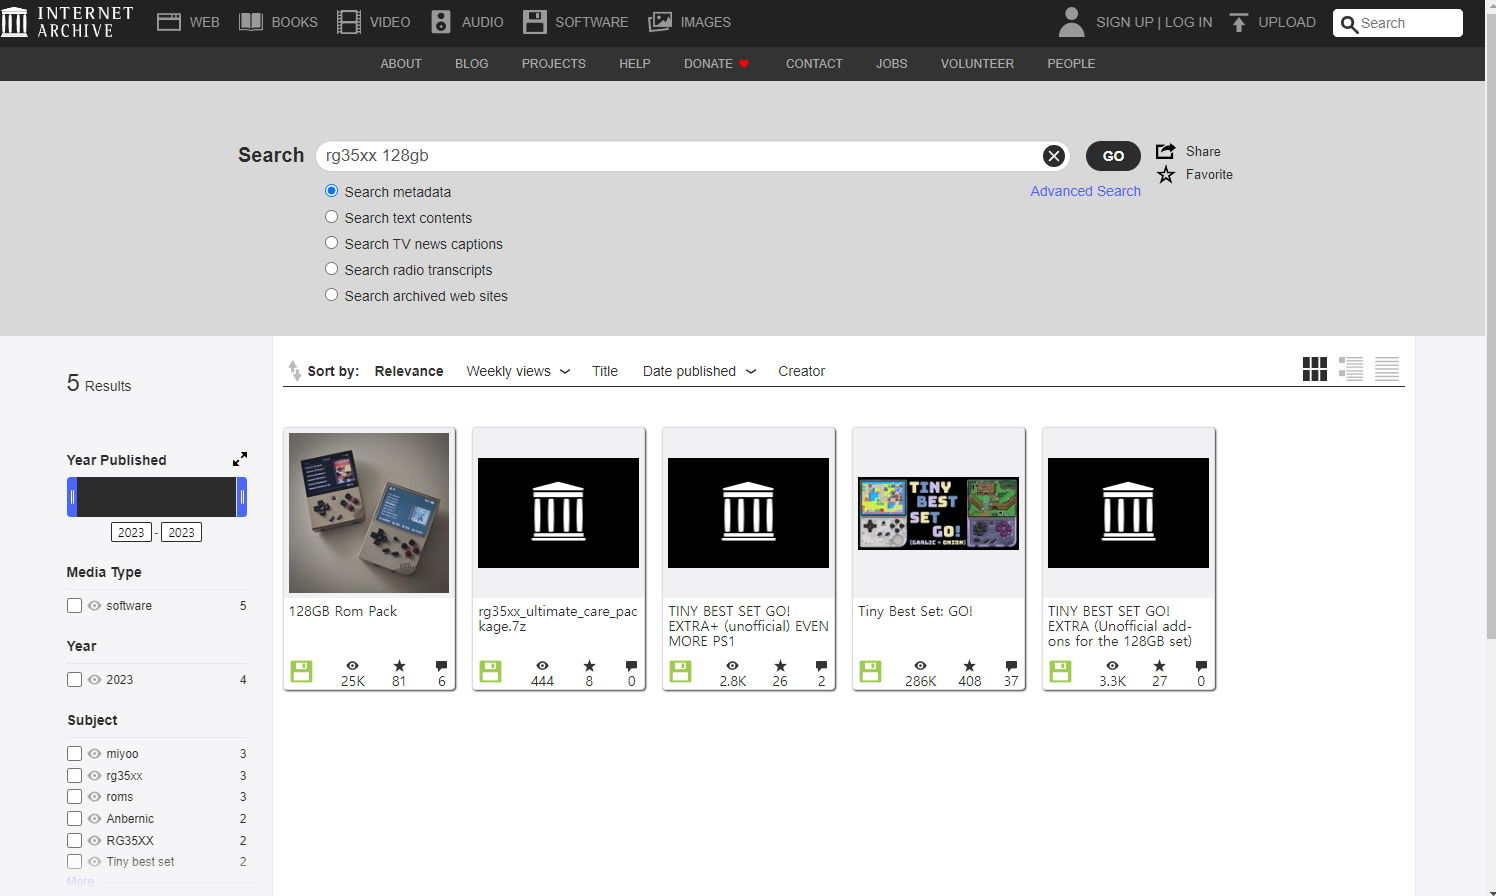Open the Advanced Search link

click(x=1085, y=191)
